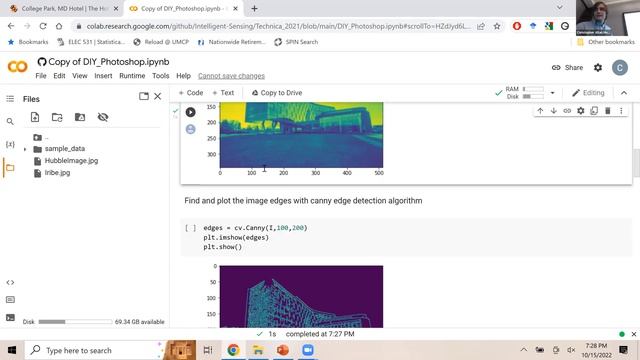
Task: Open cell settings gear
Action: (580, 111)
